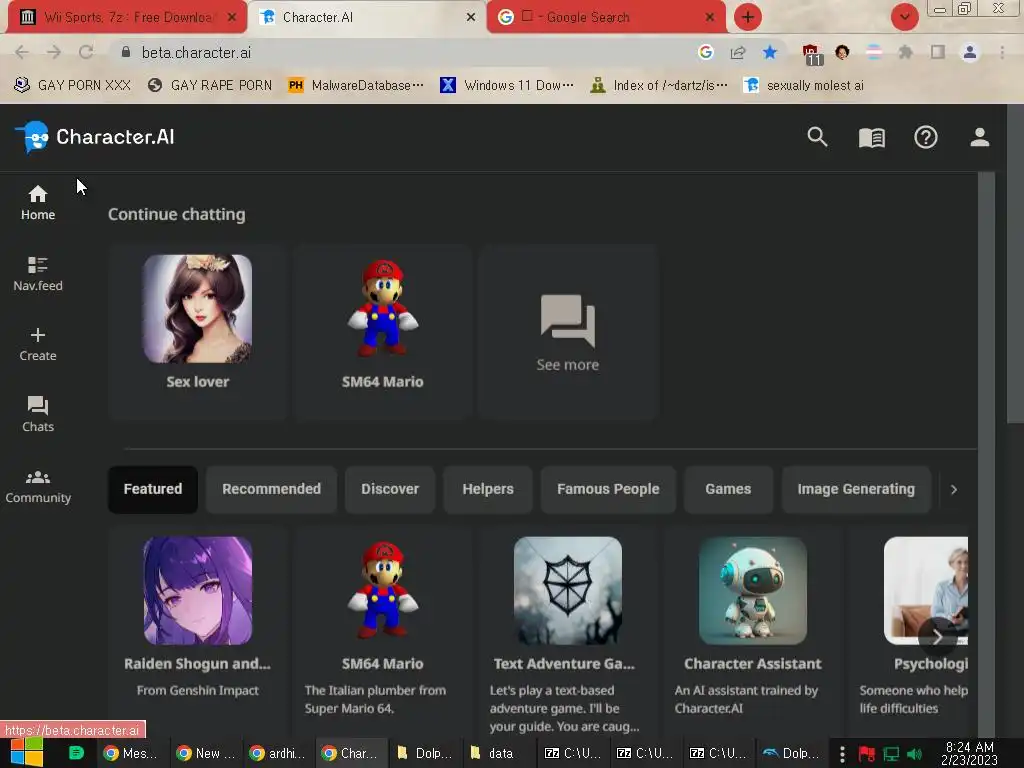Select the Featured category tab
1024x768 pixels.
pyautogui.click(x=153, y=489)
